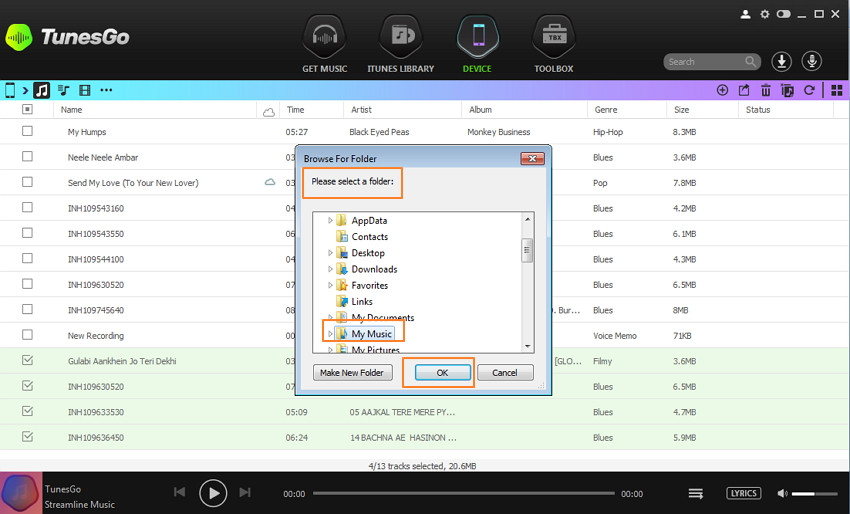Skip to the previous track
Image resolution: width=850 pixels, height=514 pixels.
(x=179, y=492)
